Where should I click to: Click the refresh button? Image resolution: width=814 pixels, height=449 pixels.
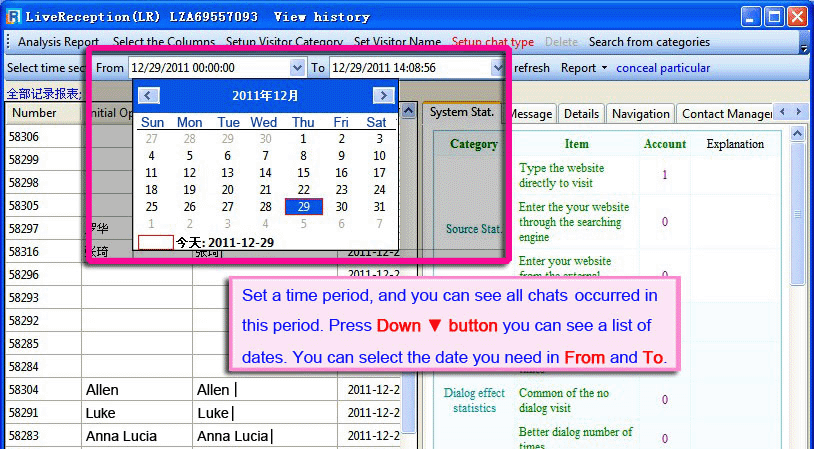[532, 68]
